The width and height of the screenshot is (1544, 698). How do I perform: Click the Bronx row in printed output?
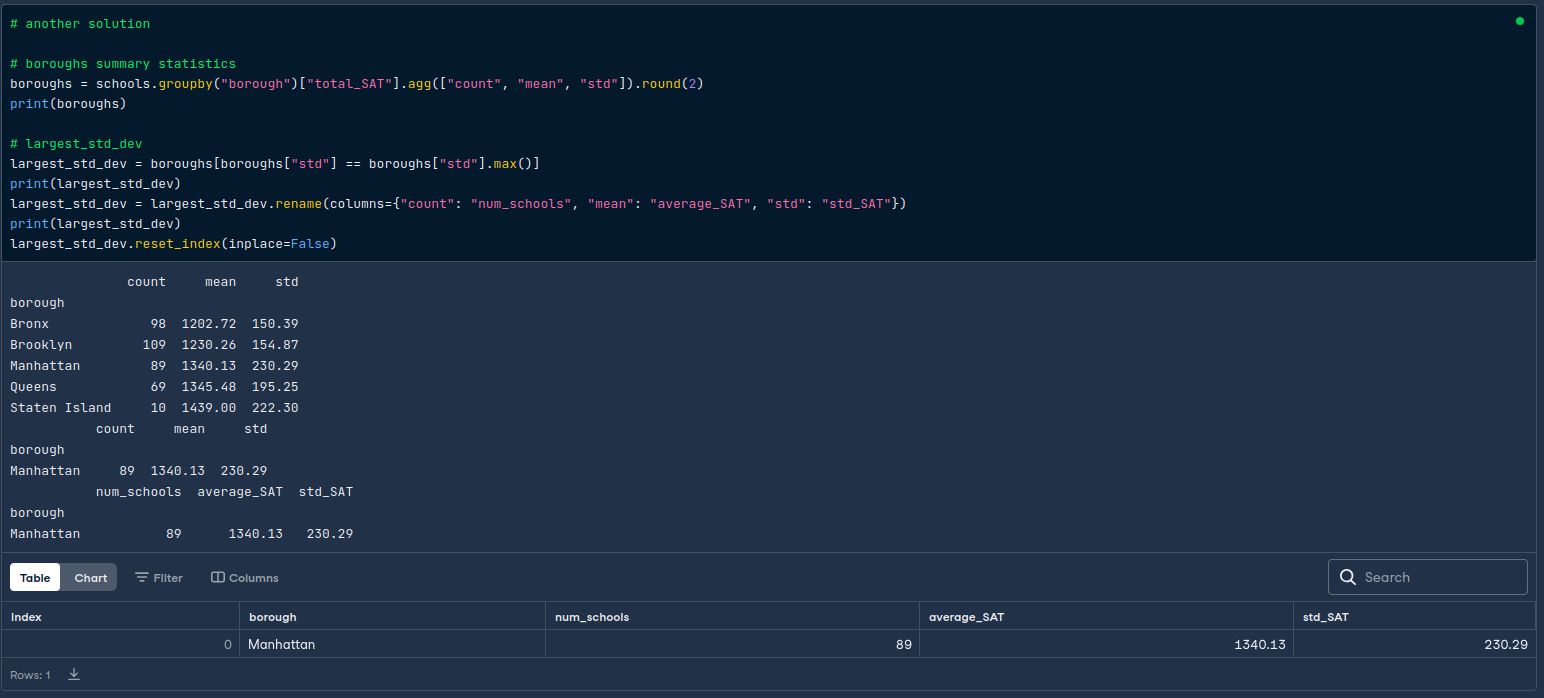pos(154,324)
